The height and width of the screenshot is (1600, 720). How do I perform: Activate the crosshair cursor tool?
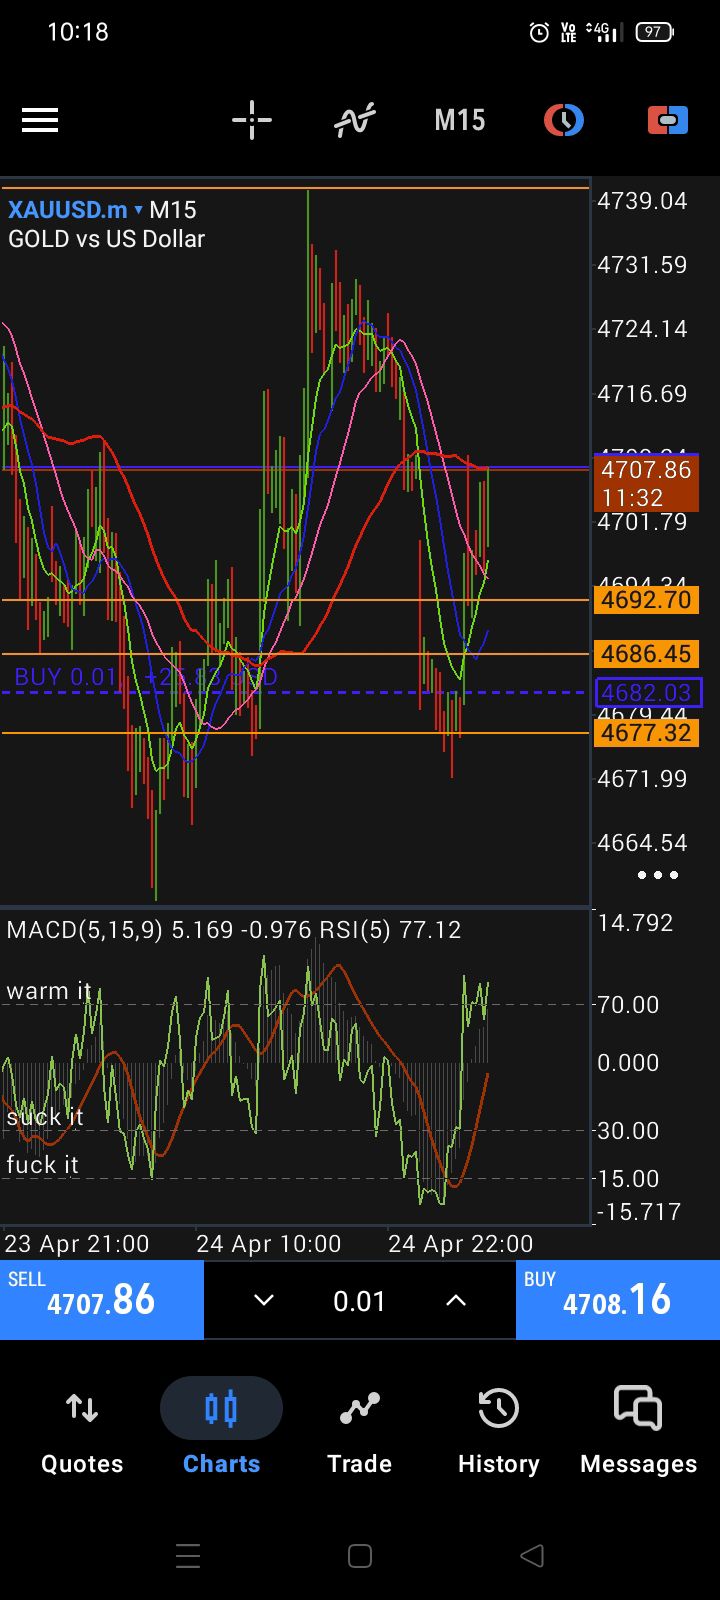pyautogui.click(x=252, y=121)
